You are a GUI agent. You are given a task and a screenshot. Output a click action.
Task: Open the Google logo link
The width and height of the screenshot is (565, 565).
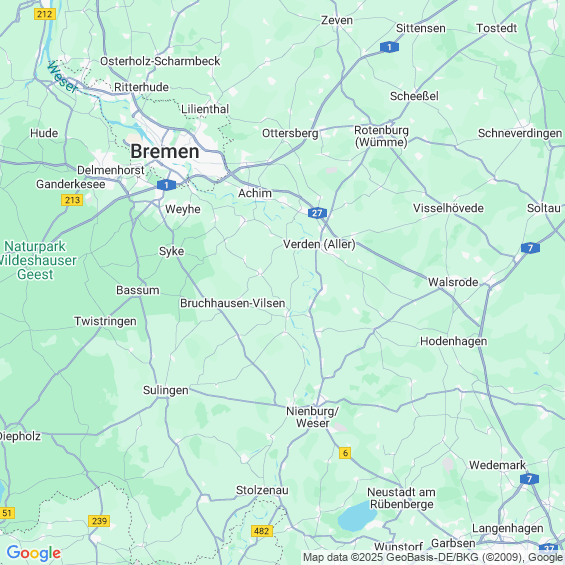click(x=34, y=553)
